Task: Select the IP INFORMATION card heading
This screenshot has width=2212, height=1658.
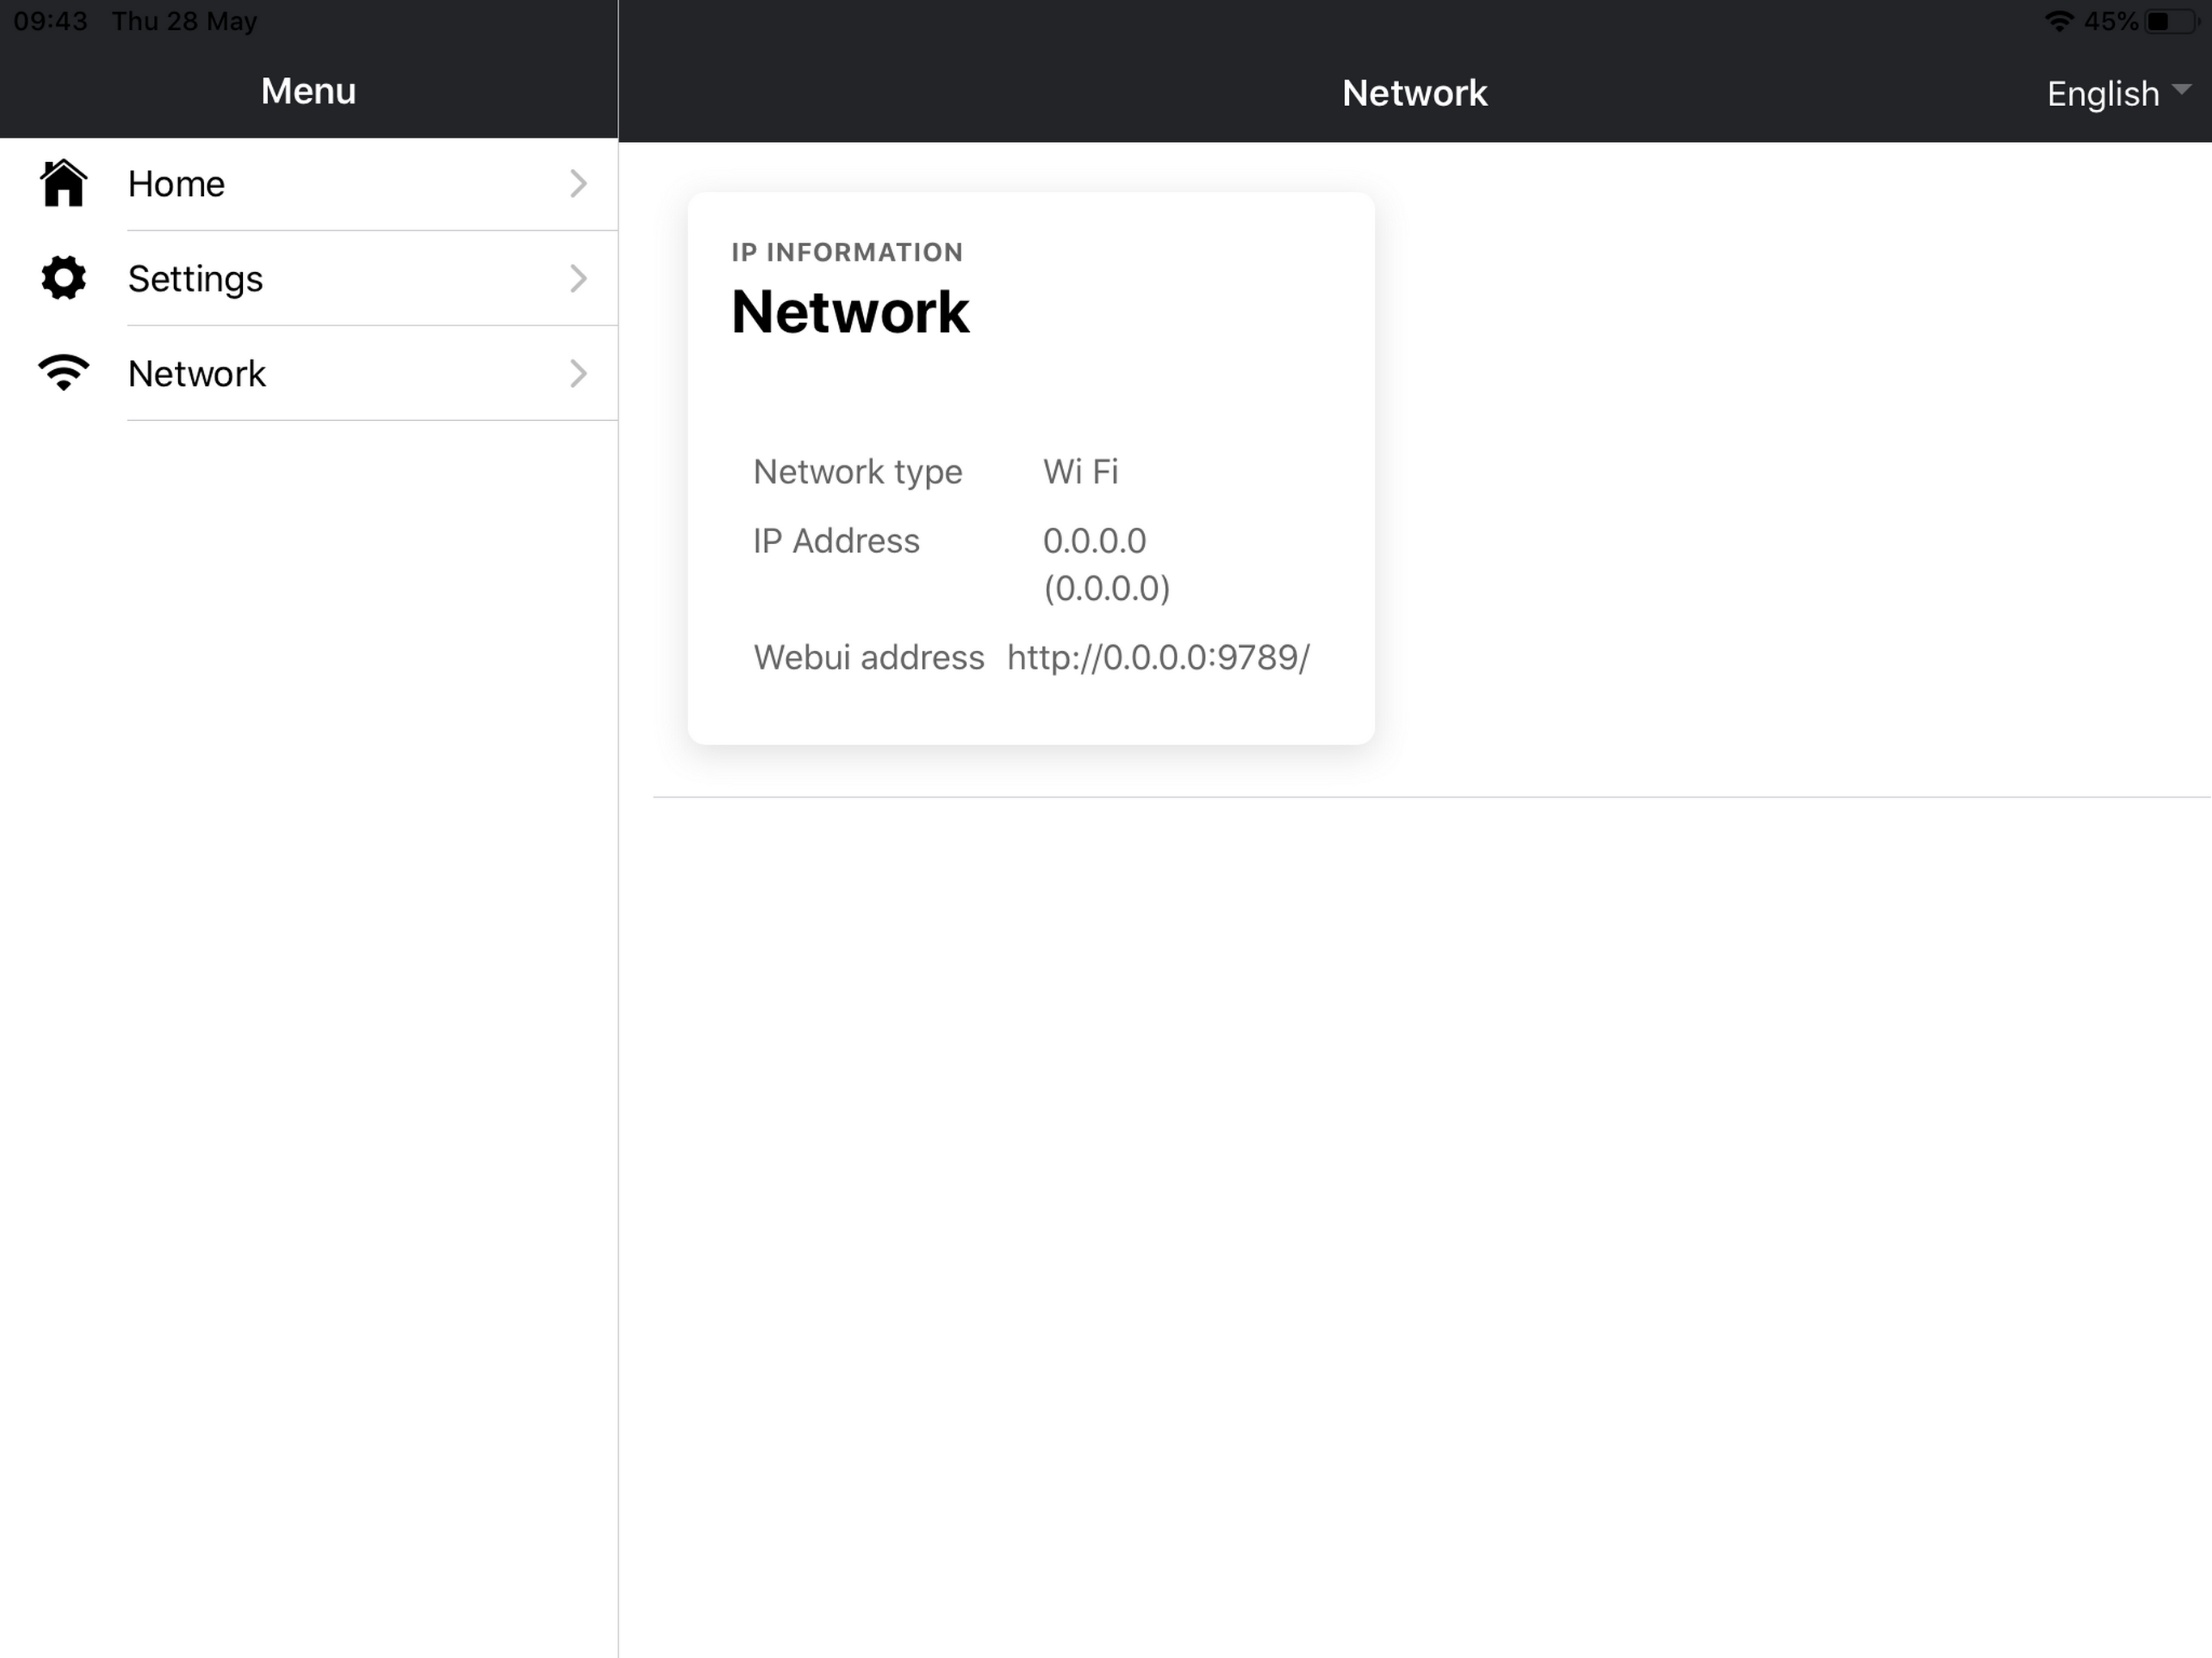Action: pos(846,252)
